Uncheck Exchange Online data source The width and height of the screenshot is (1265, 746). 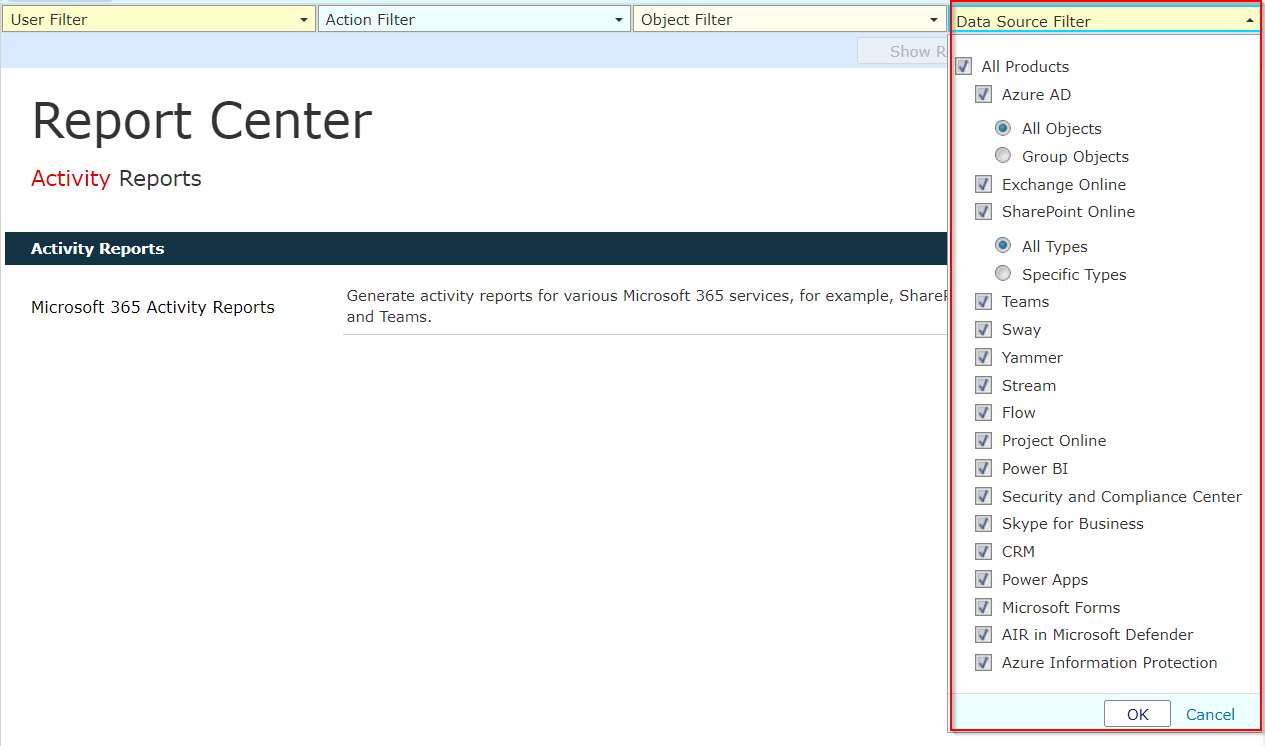983,184
